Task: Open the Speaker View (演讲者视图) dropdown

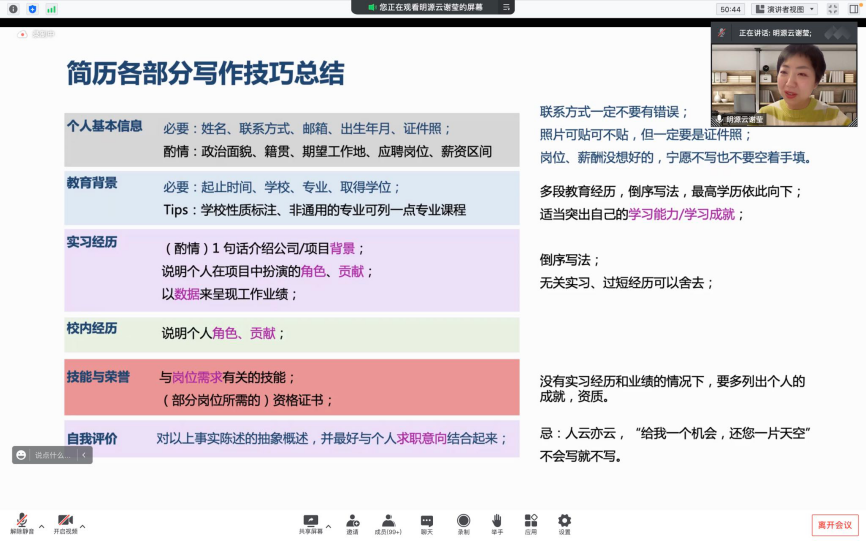Action: [784, 9]
